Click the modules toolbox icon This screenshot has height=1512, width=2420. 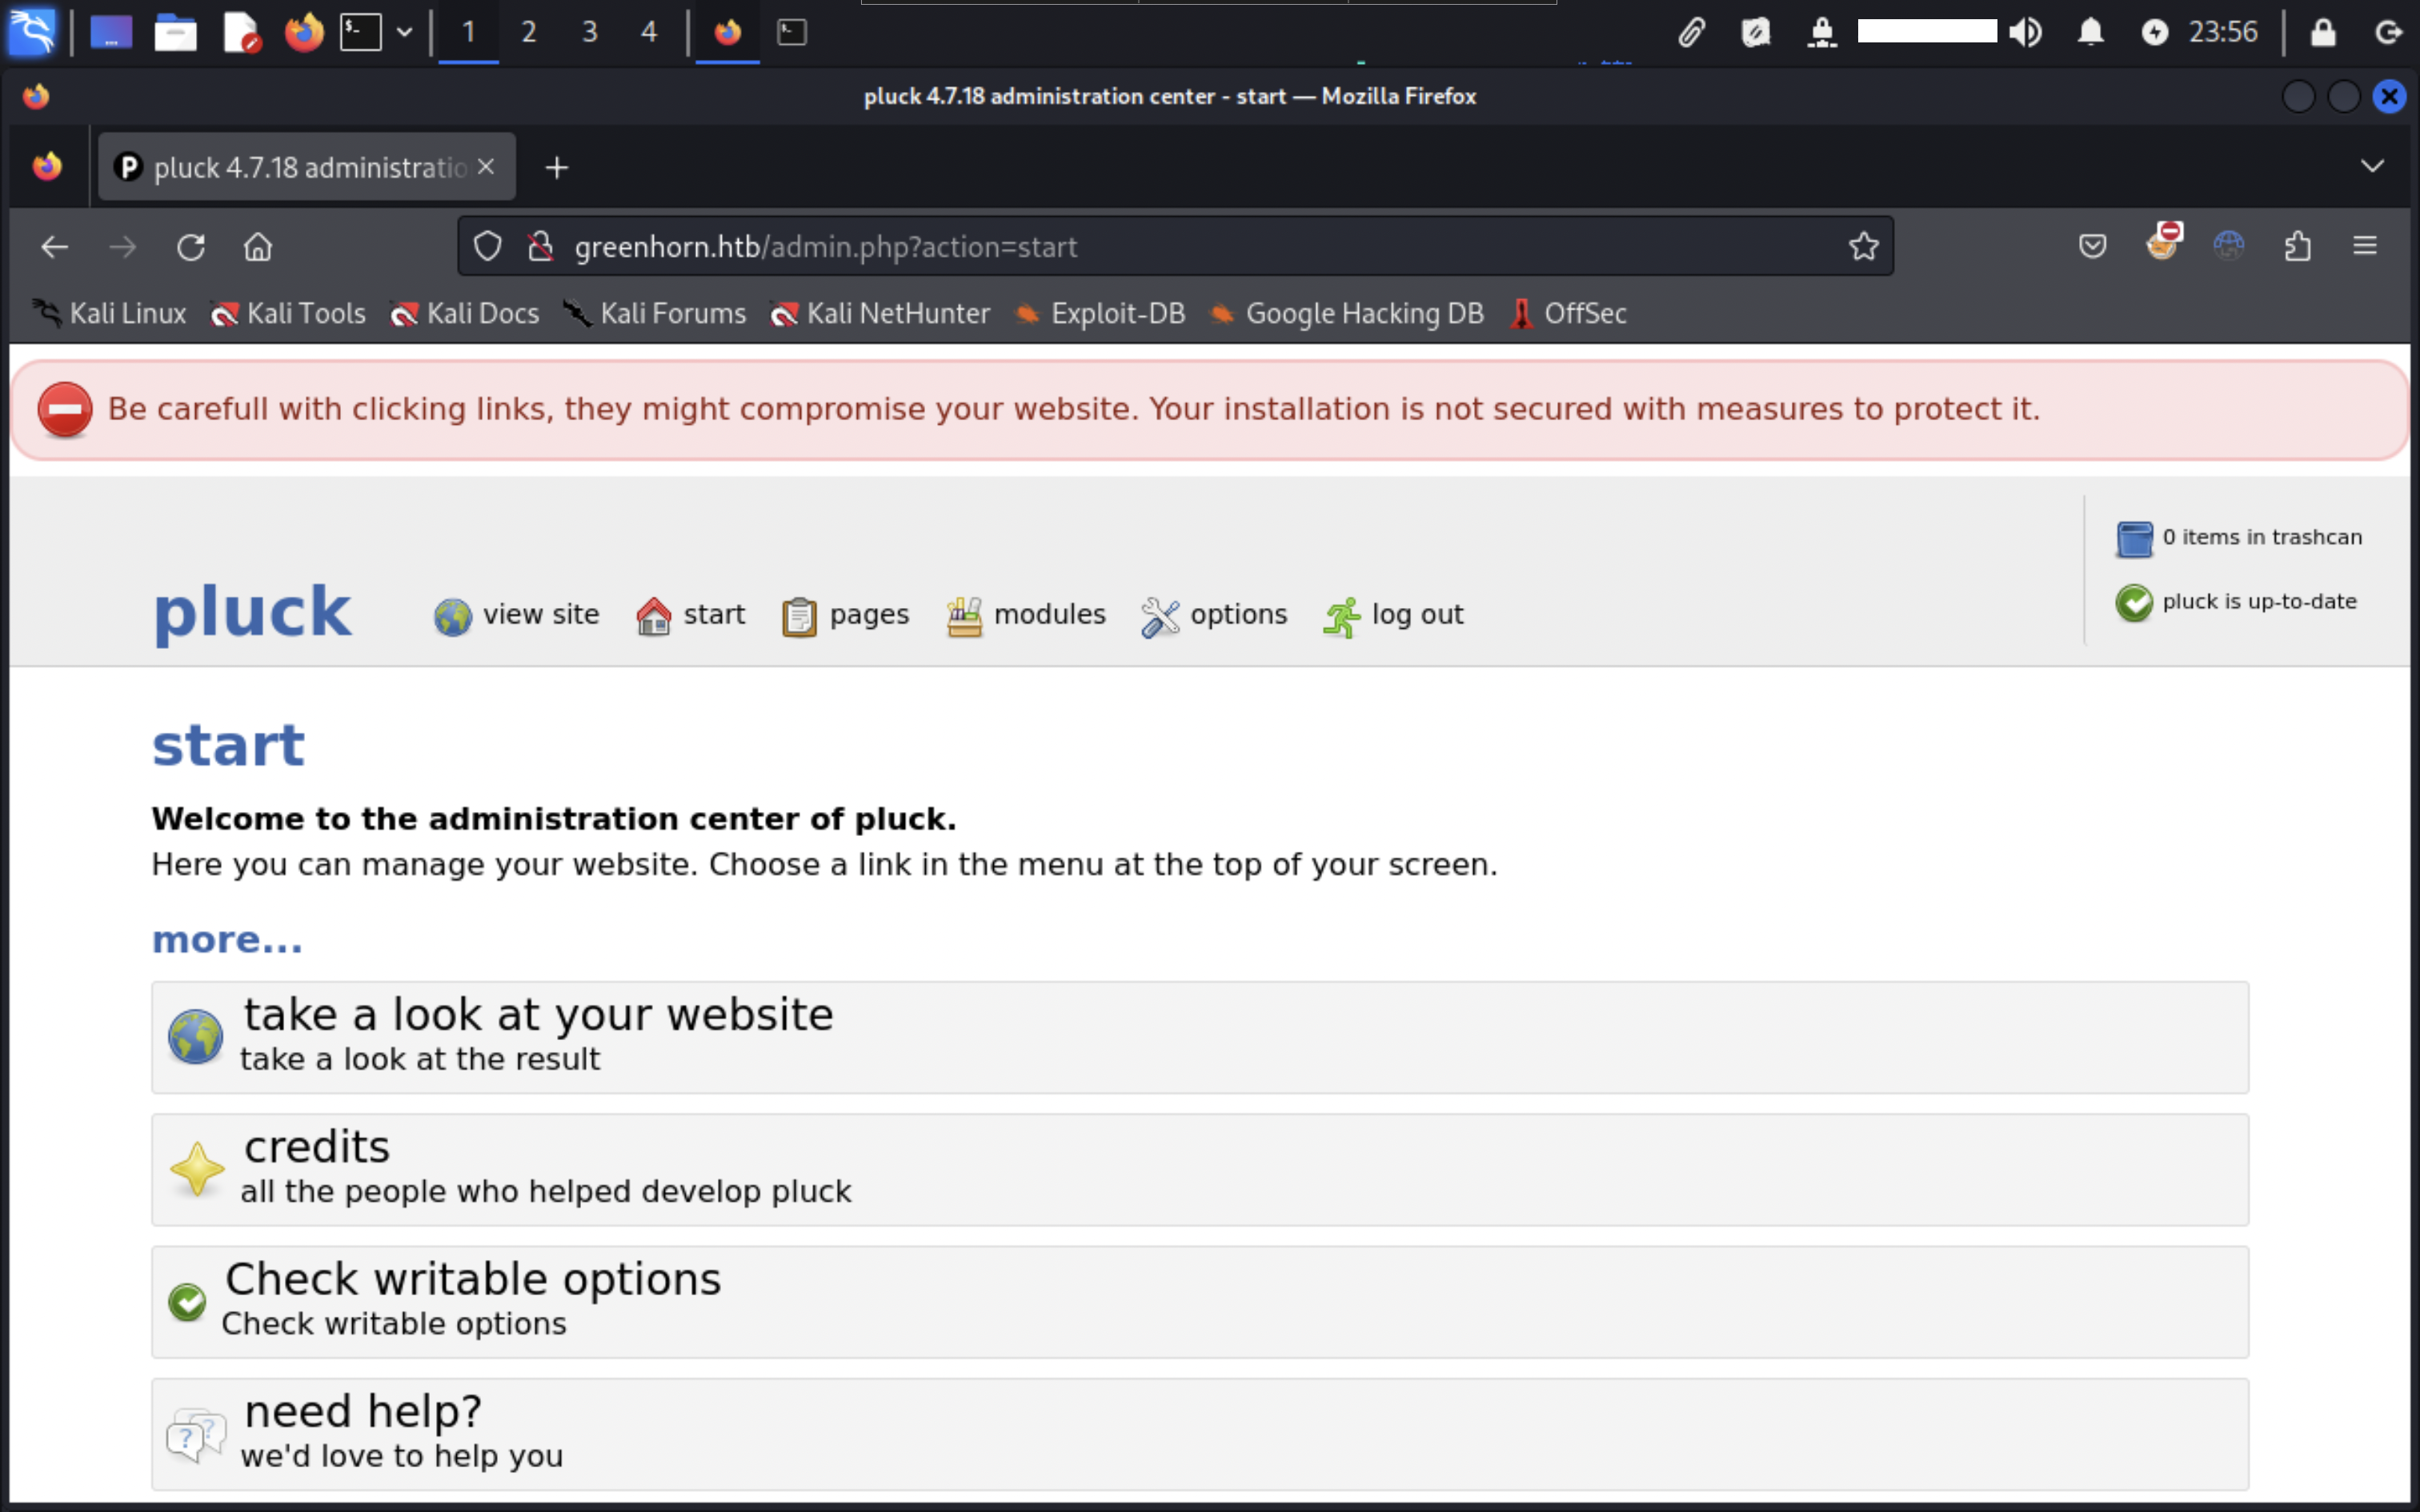[x=964, y=616]
